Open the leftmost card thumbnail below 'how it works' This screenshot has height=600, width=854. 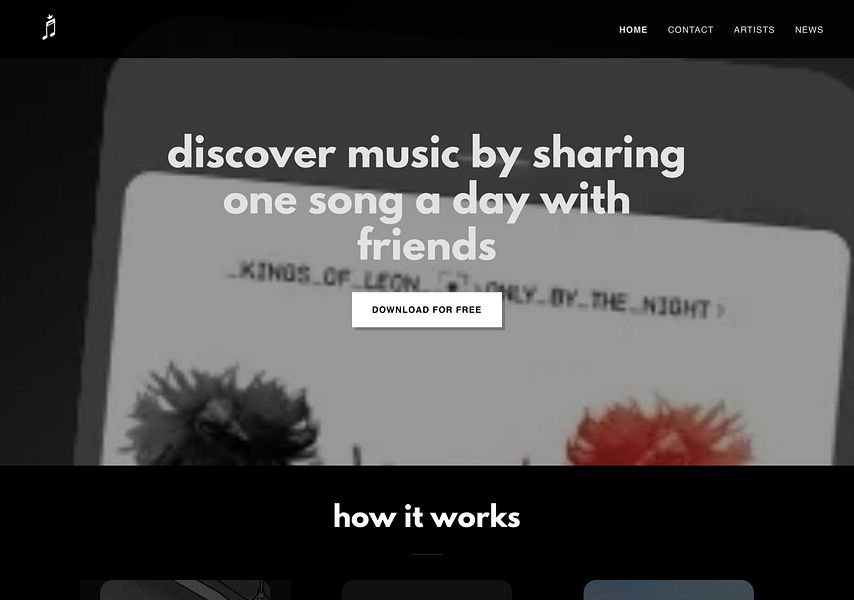(x=185, y=590)
